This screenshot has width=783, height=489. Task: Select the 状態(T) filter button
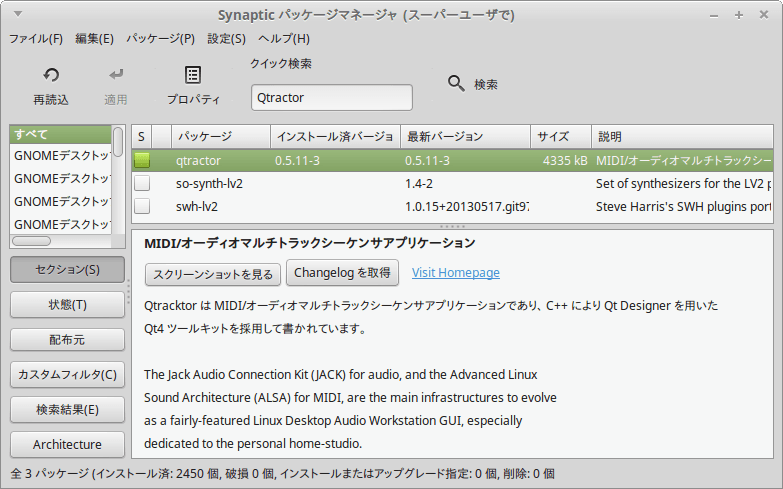point(67,305)
